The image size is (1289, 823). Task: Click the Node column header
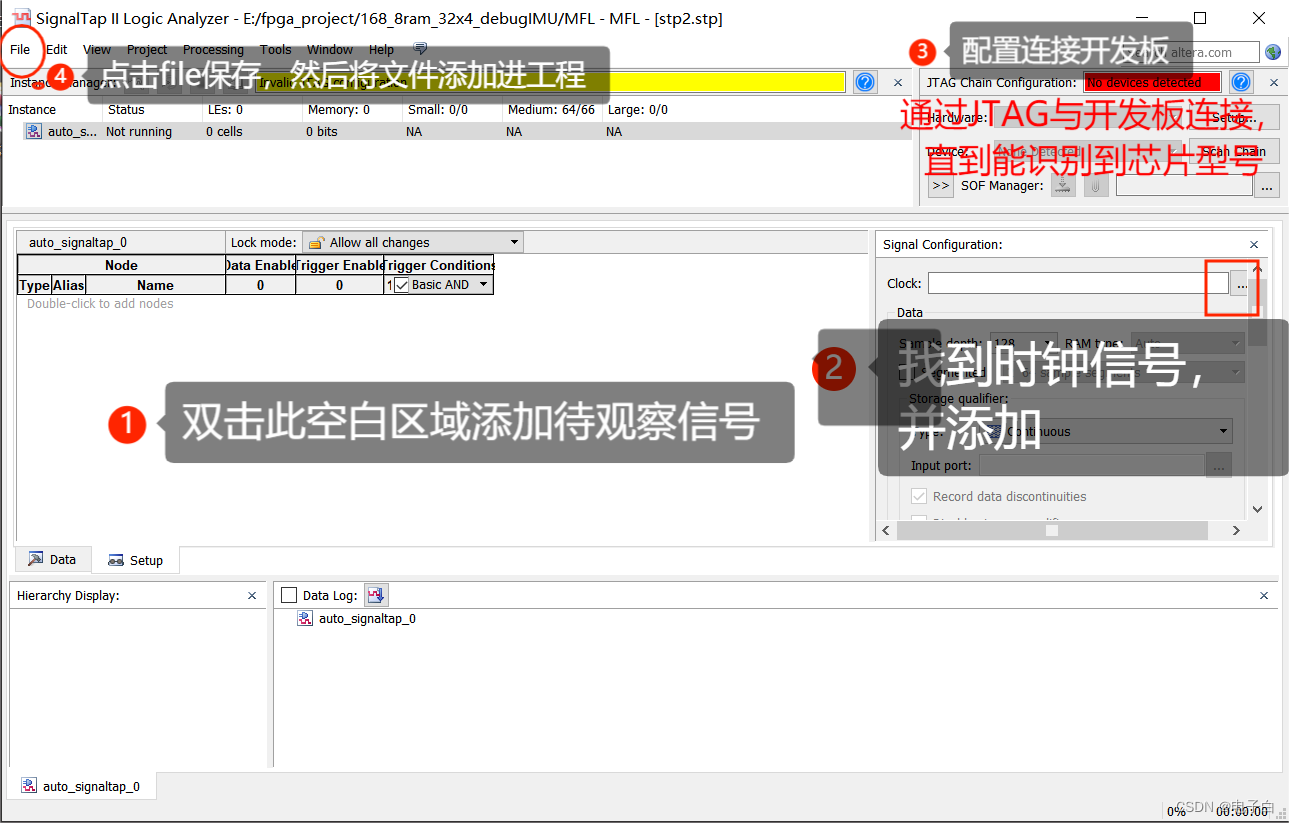click(x=121, y=265)
